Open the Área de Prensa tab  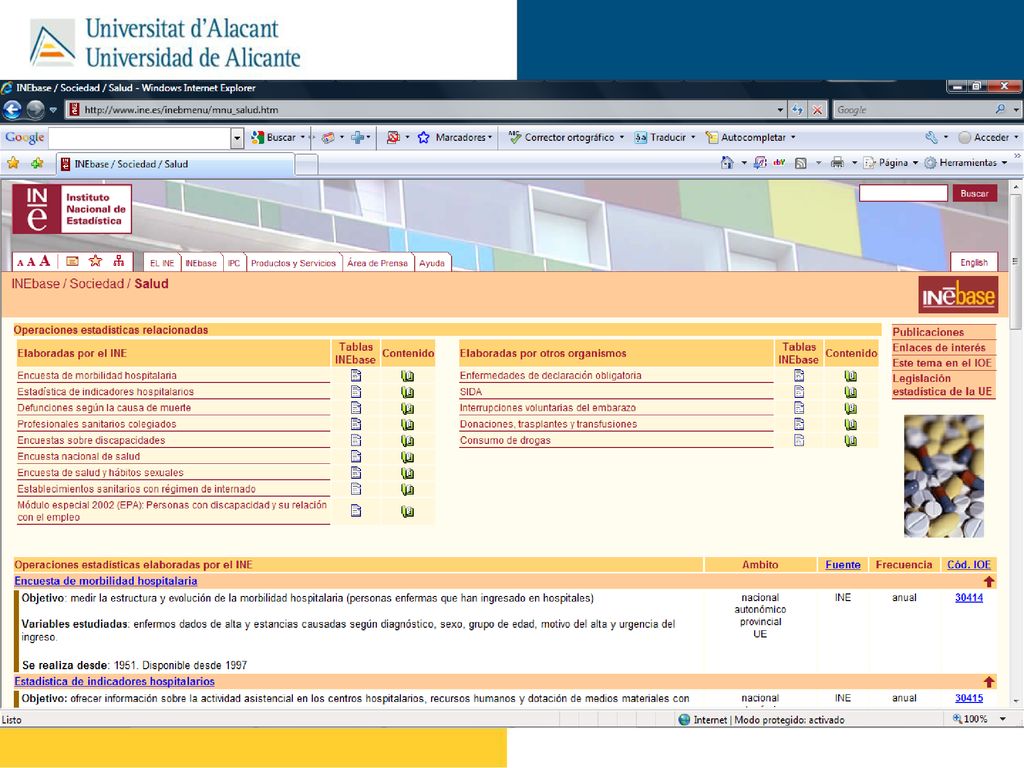(x=377, y=263)
